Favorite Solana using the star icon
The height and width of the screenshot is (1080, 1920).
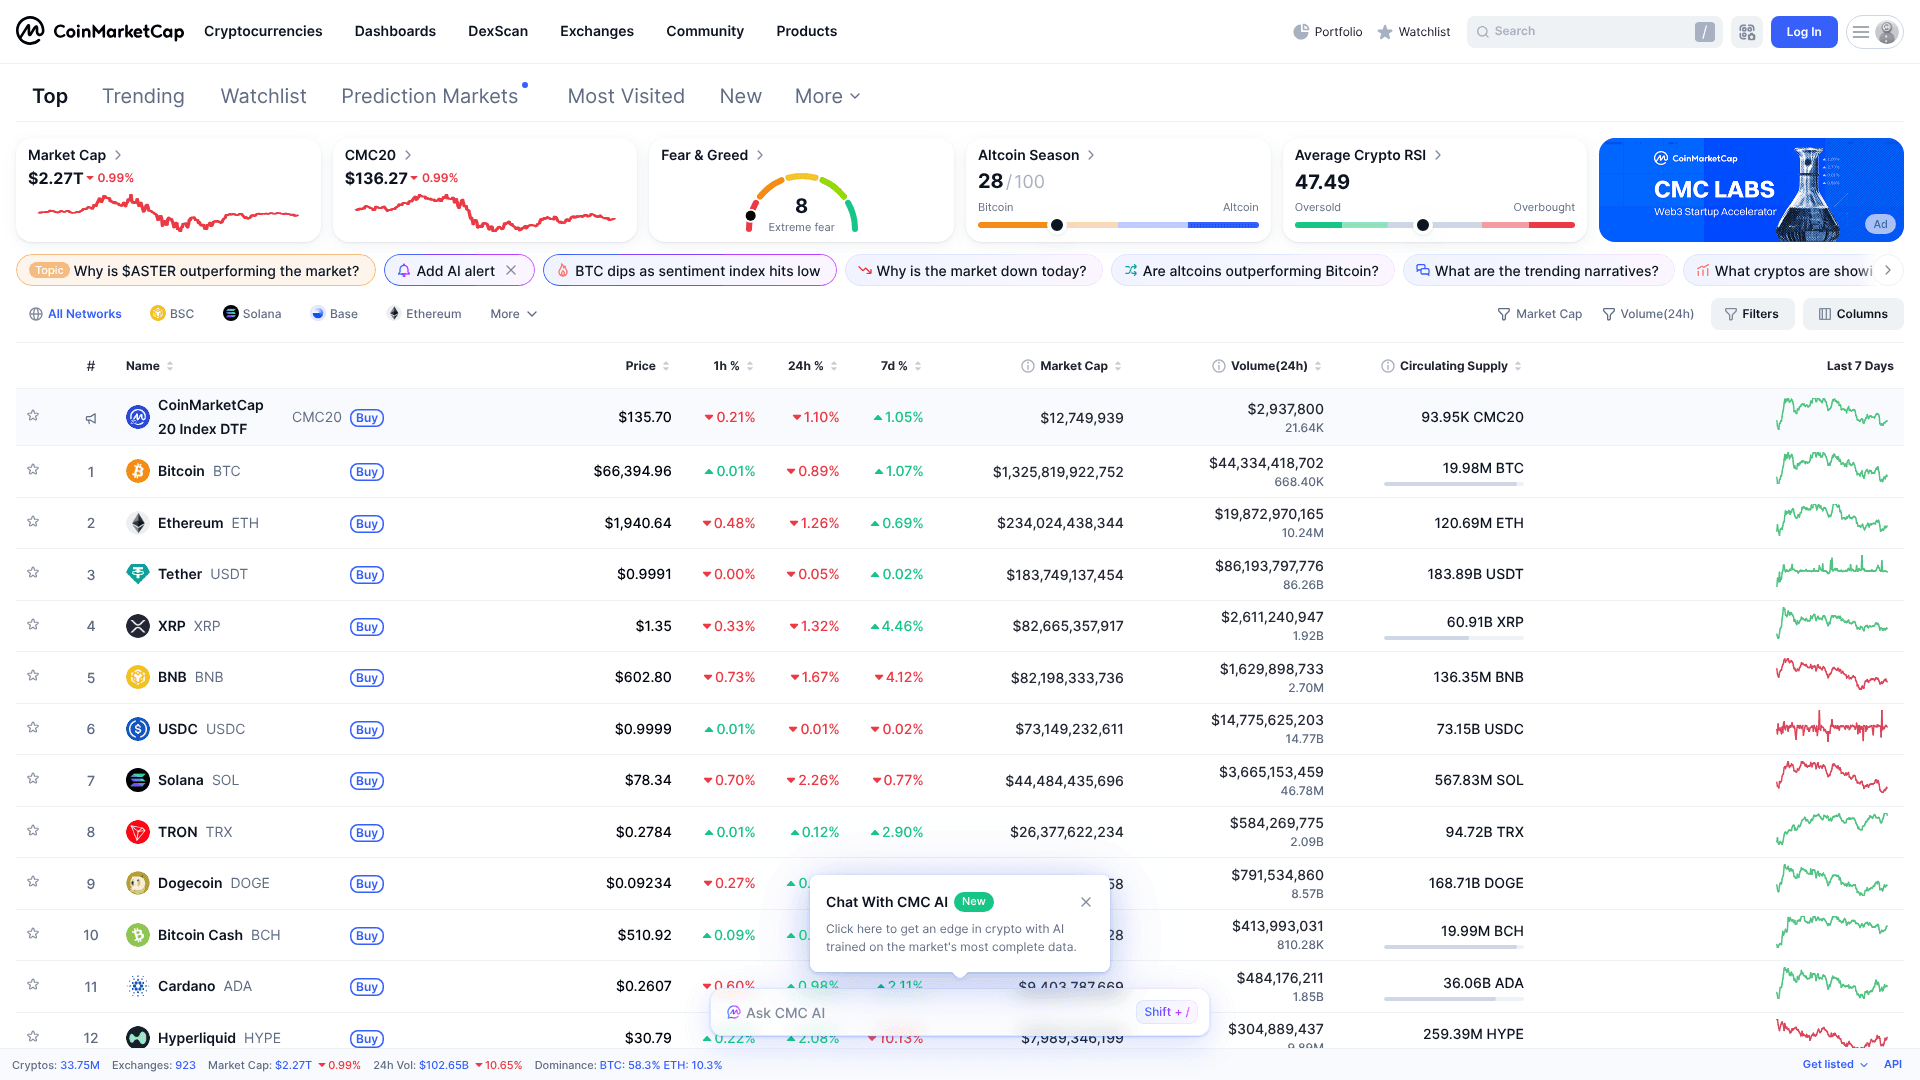tap(33, 780)
